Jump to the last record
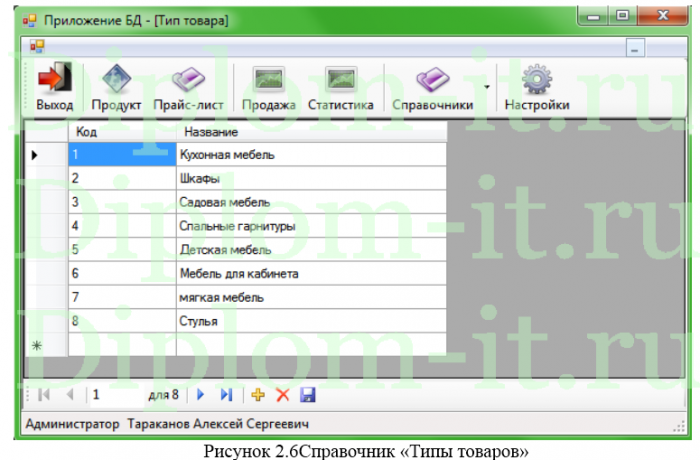 (x=226, y=395)
